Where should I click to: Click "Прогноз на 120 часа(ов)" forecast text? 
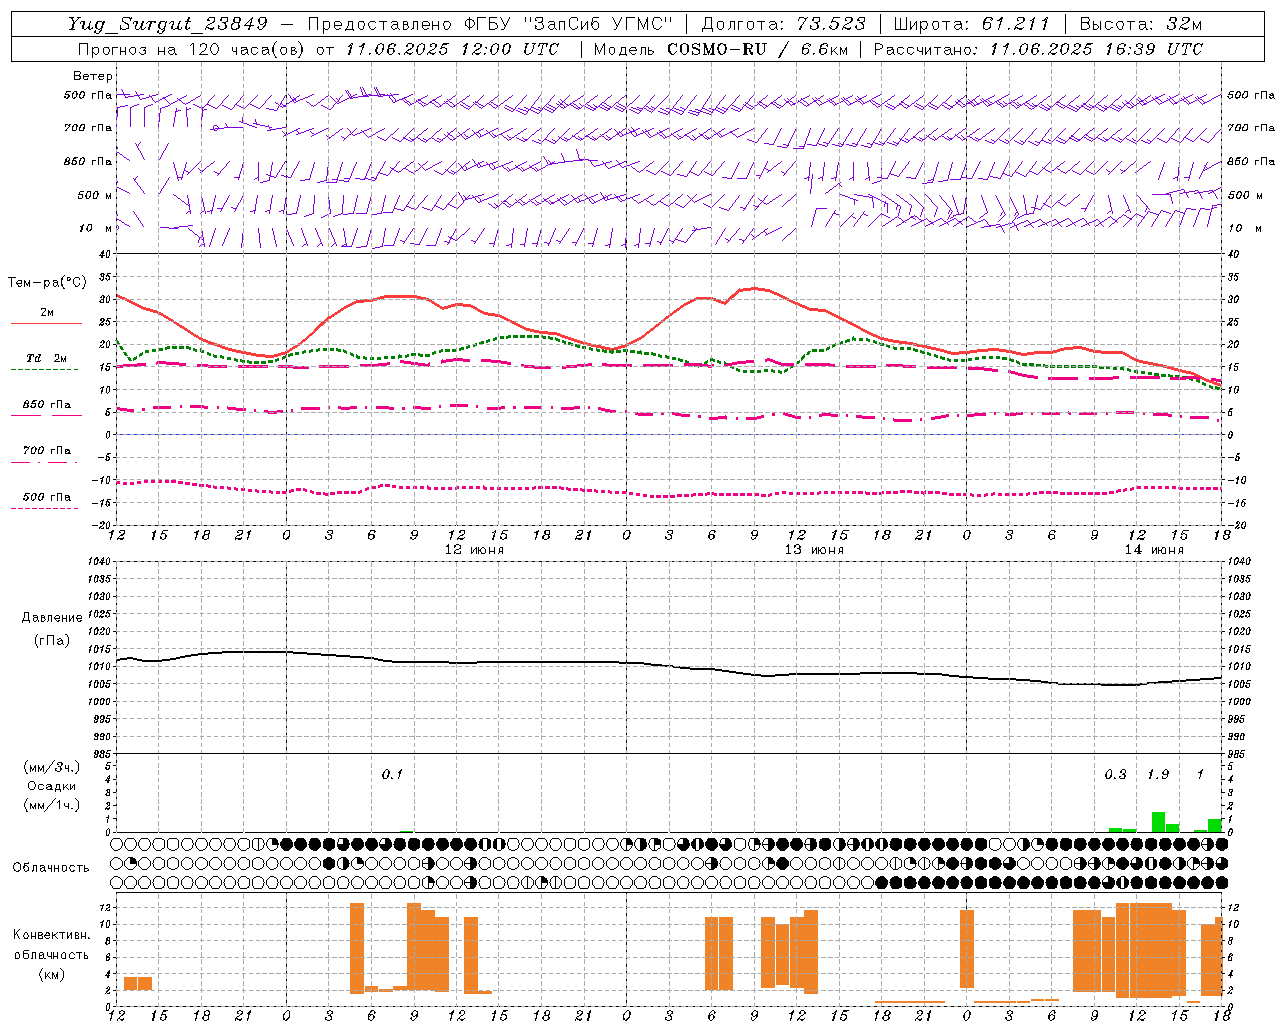coord(192,49)
